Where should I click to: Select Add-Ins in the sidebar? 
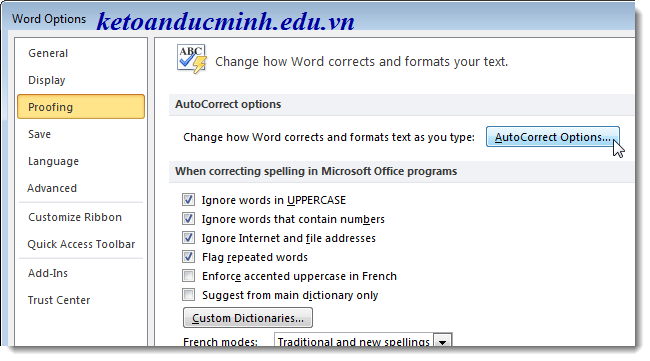click(48, 273)
